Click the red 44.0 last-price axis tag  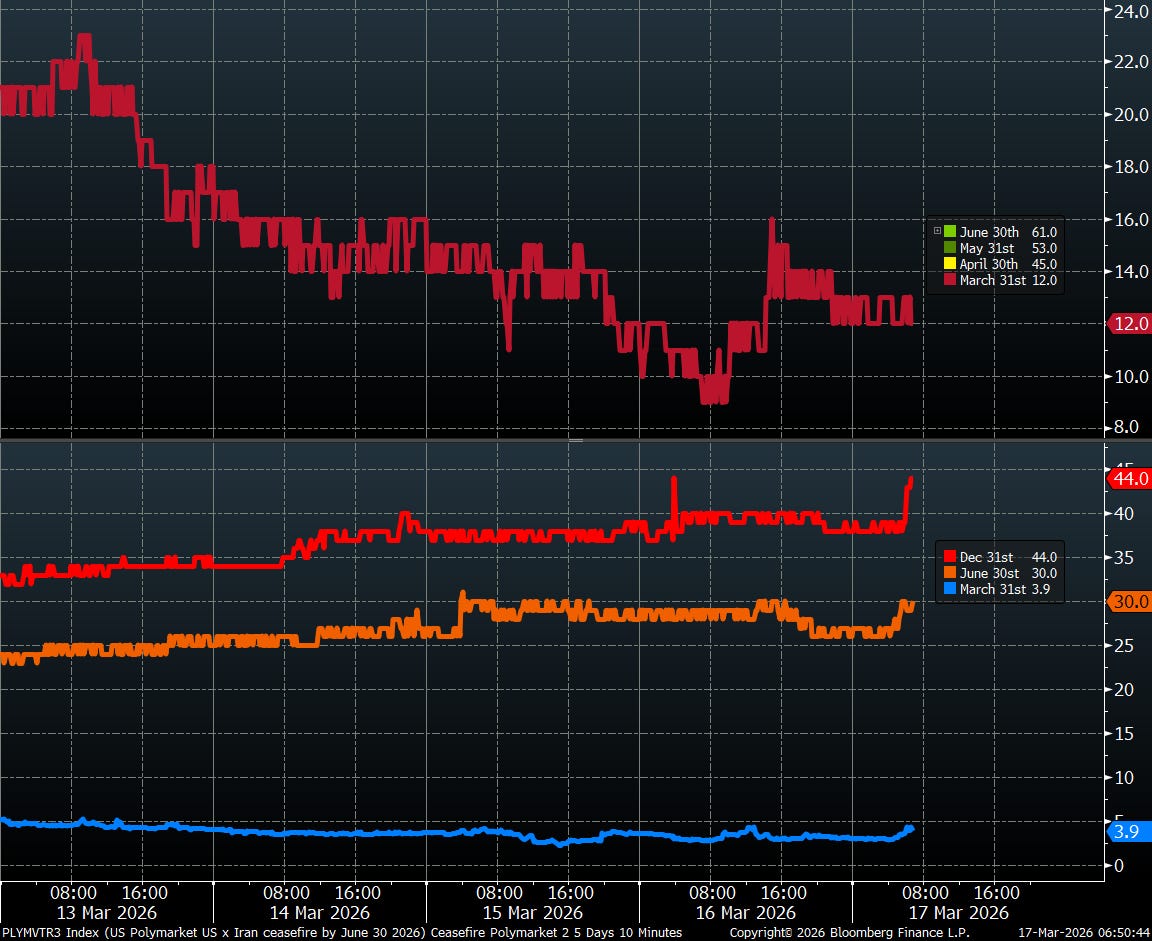pos(1130,478)
